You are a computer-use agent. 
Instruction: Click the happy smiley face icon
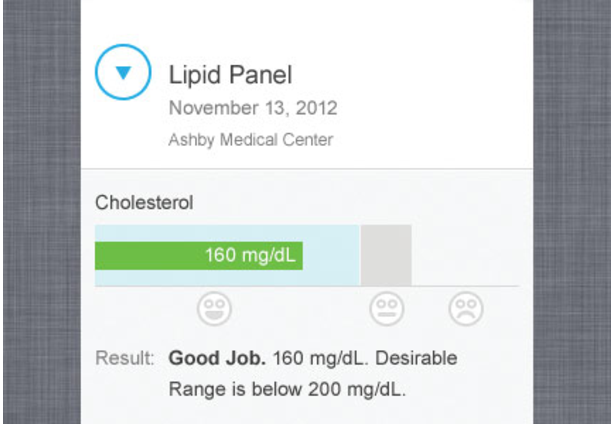coord(214,309)
